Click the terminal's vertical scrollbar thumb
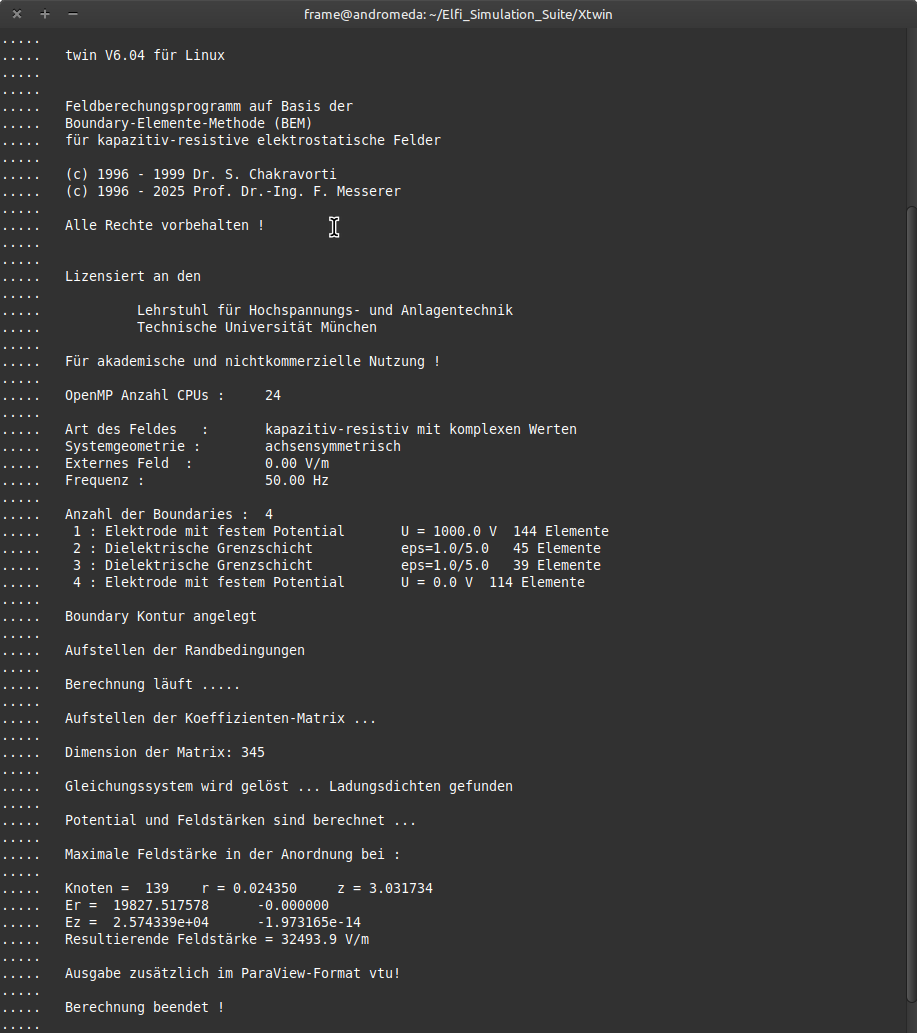Screen dimensions: 917x1033 tap(911, 600)
